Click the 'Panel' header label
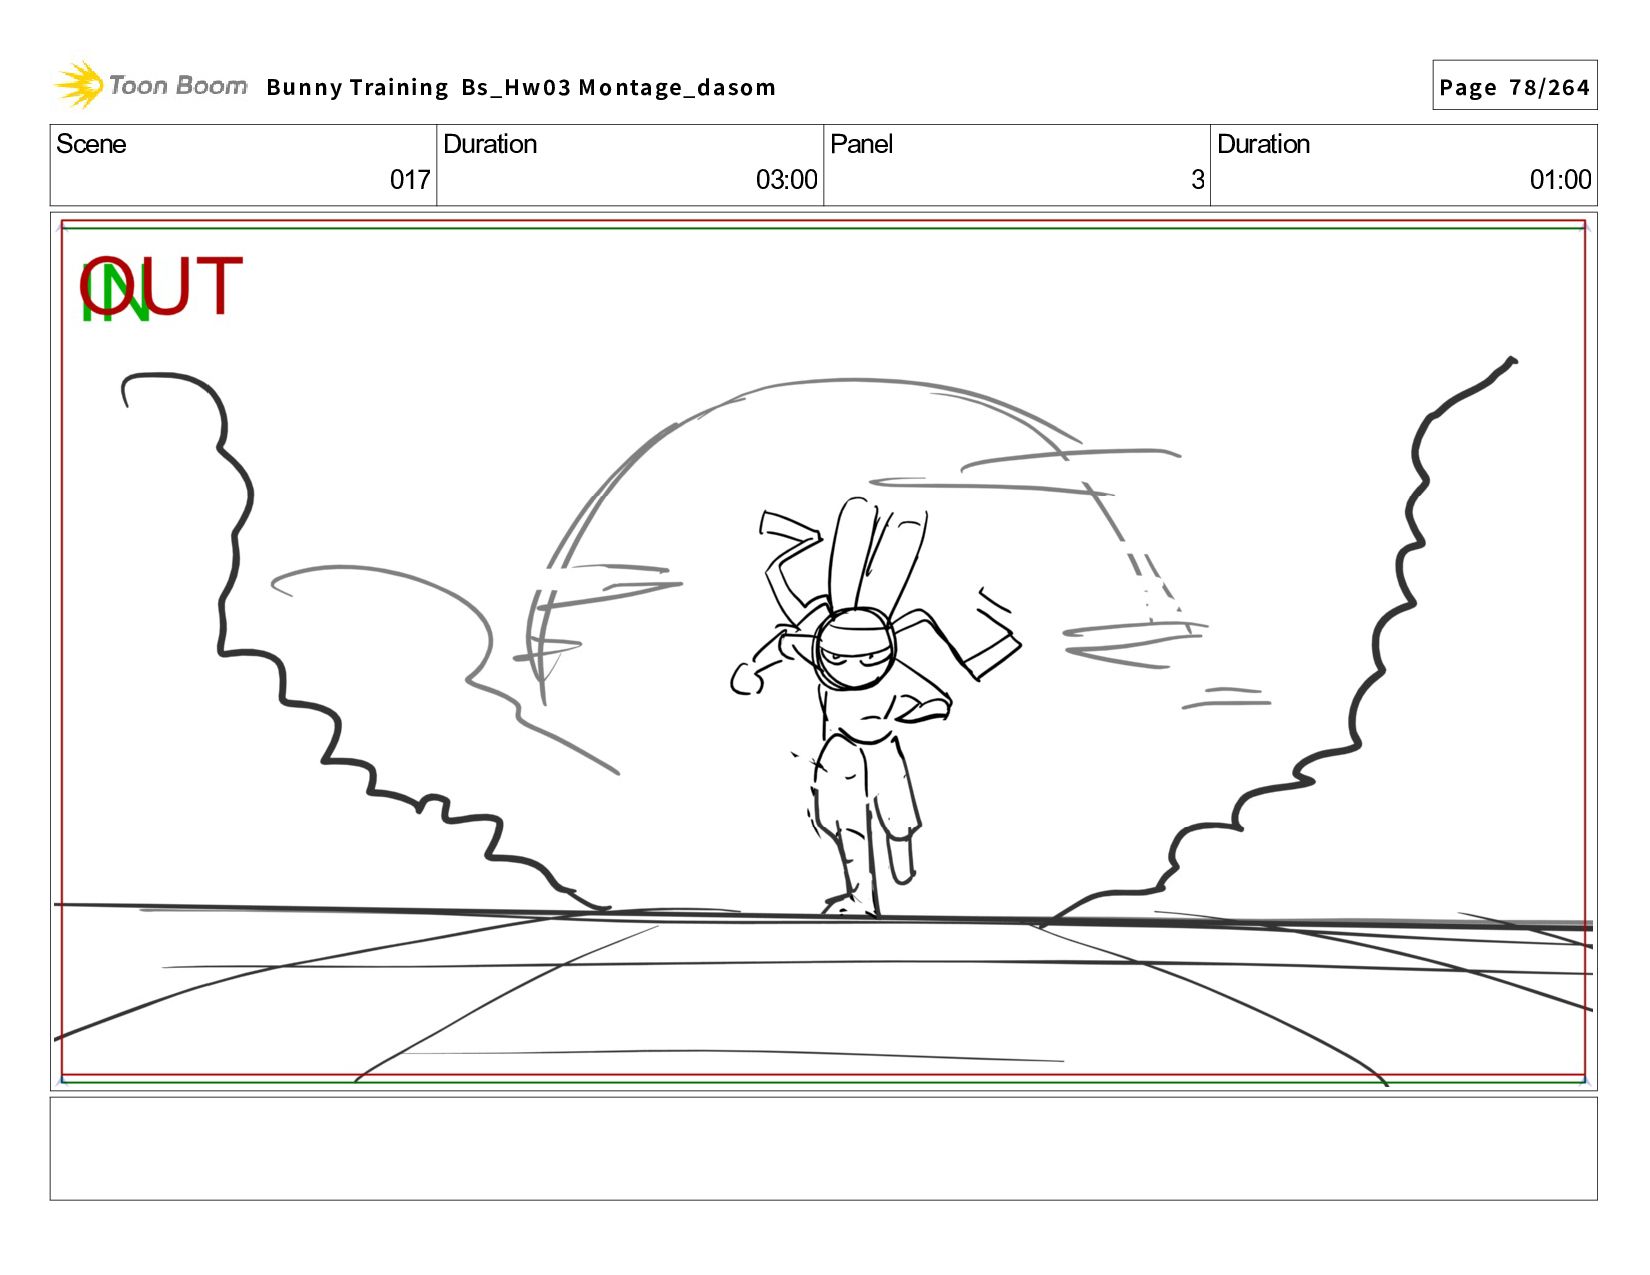 pyautogui.click(x=861, y=144)
